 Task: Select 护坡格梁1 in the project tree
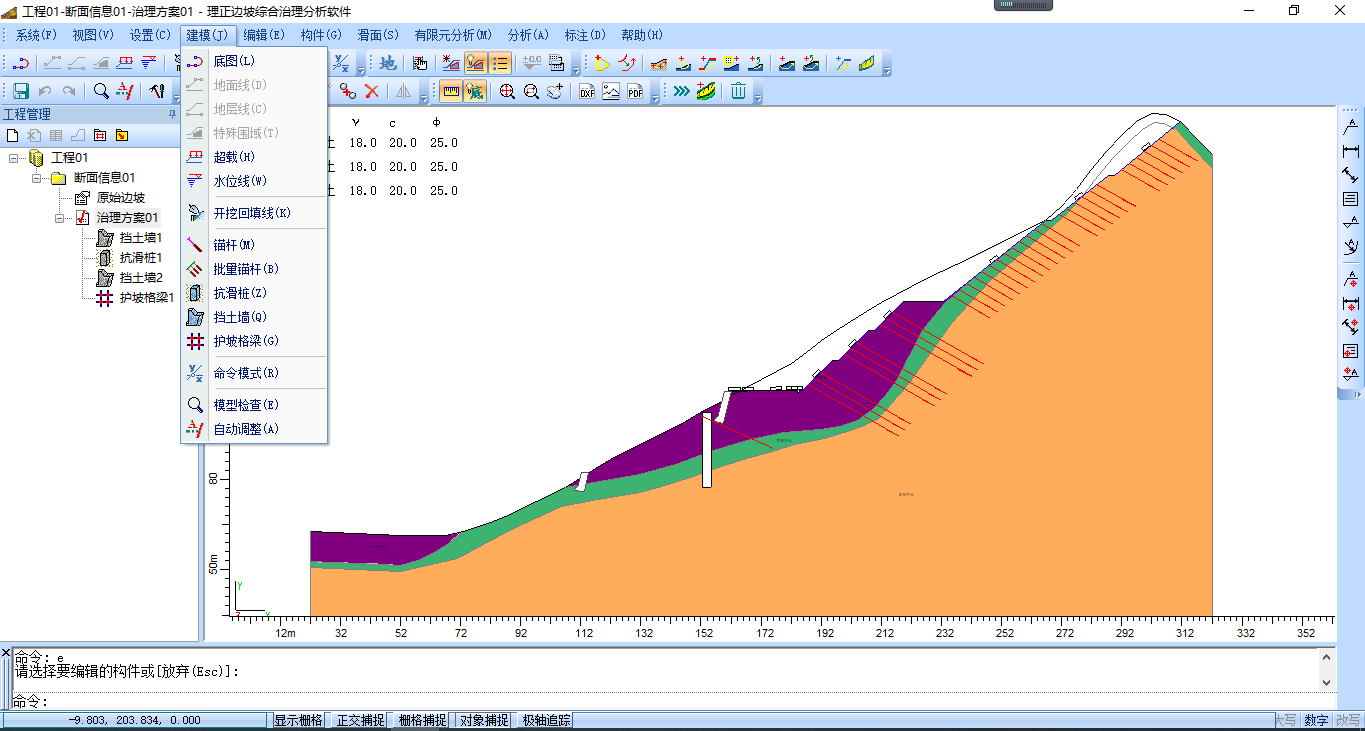pyautogui.click(x=146, y=298)
